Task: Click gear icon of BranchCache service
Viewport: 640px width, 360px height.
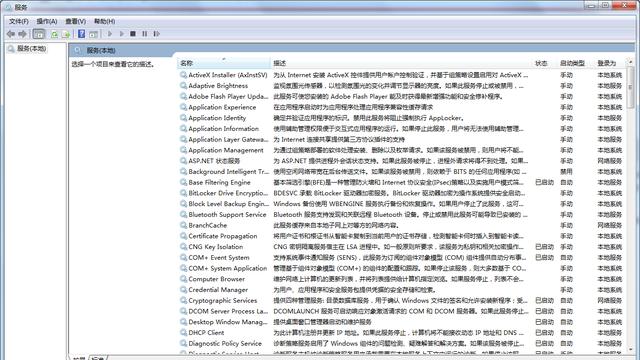Action: (184, 225)
